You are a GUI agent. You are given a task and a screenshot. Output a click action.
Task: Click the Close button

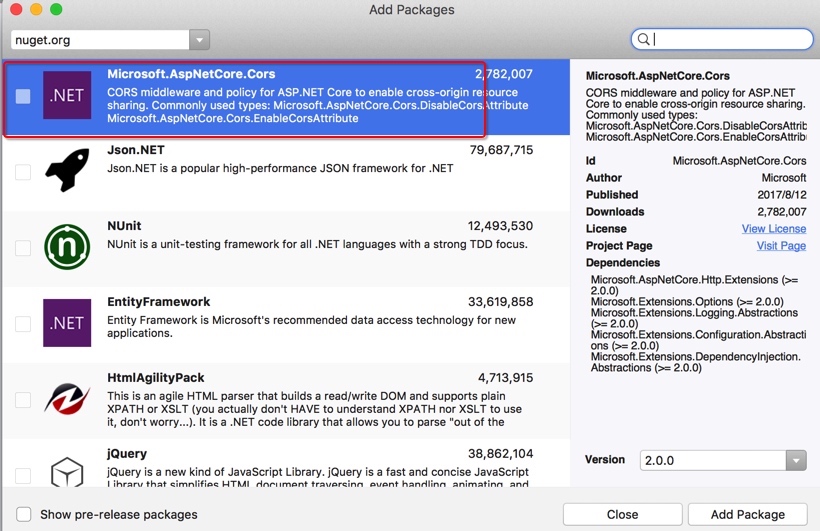click(x=622, y=514)
